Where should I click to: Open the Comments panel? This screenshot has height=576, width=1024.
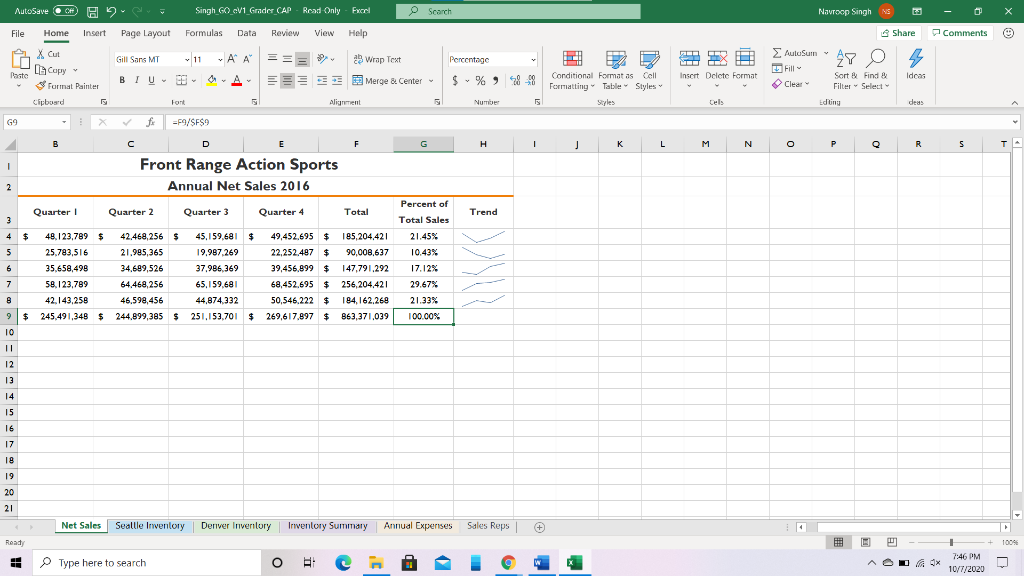[x=958, y=32]
